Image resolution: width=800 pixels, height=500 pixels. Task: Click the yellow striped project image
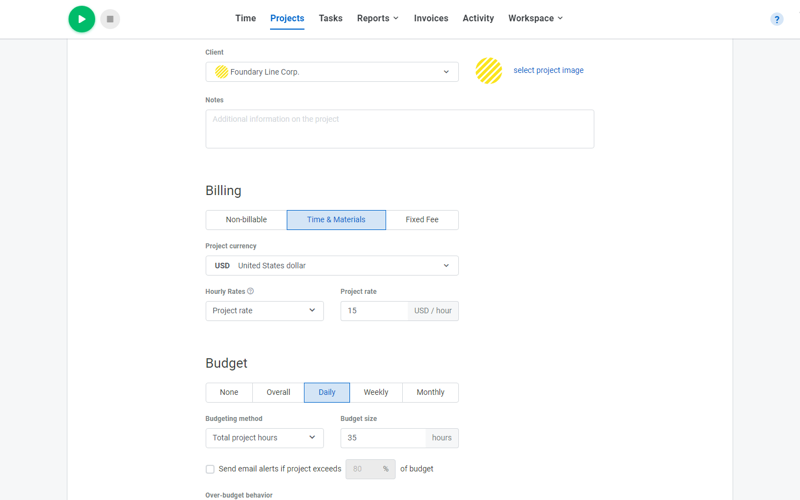tap(489, 70)
